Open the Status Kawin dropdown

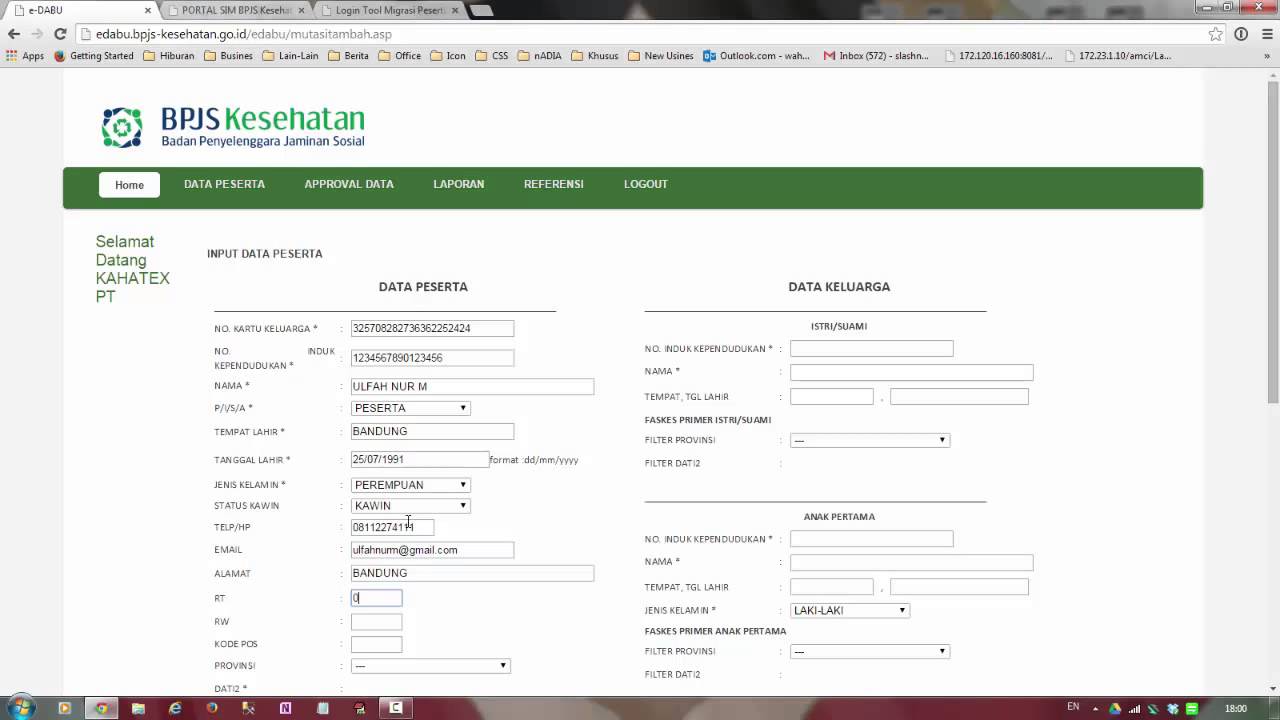(410, 506)
